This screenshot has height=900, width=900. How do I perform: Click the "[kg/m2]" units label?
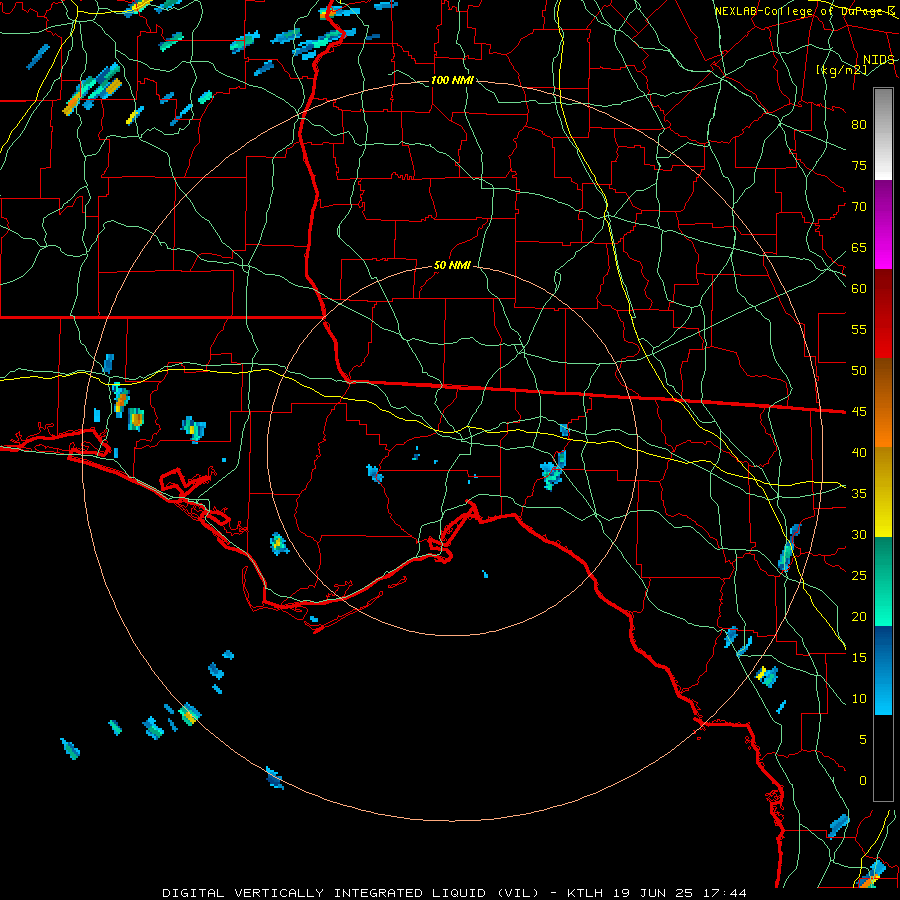pos(841,70)
